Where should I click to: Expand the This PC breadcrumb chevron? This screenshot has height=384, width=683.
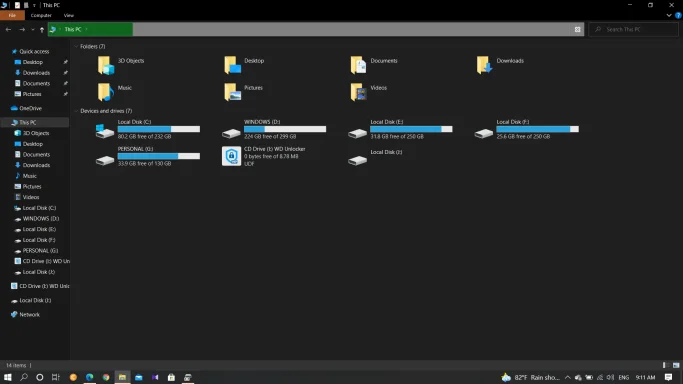point(86,29)
